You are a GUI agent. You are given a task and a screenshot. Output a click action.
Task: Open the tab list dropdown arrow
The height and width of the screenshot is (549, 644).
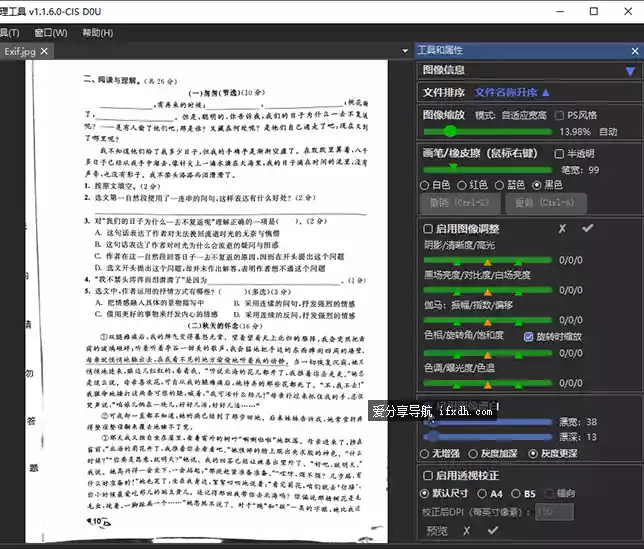click(x=405, y=51)
